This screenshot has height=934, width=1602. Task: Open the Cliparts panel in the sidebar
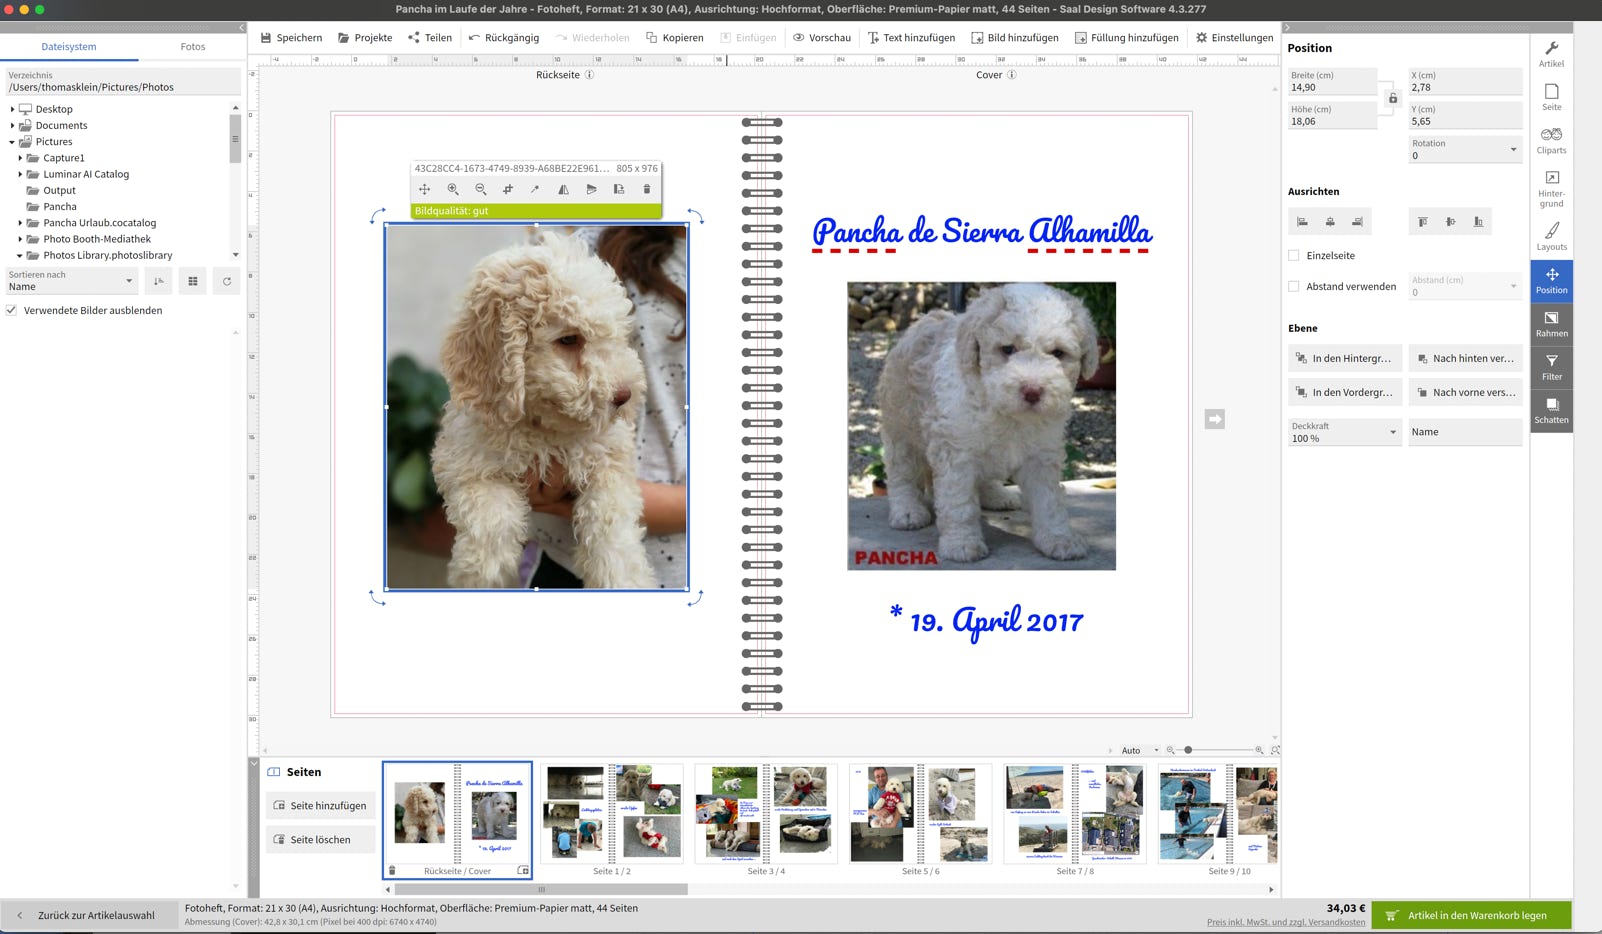tap(1551, 140)
